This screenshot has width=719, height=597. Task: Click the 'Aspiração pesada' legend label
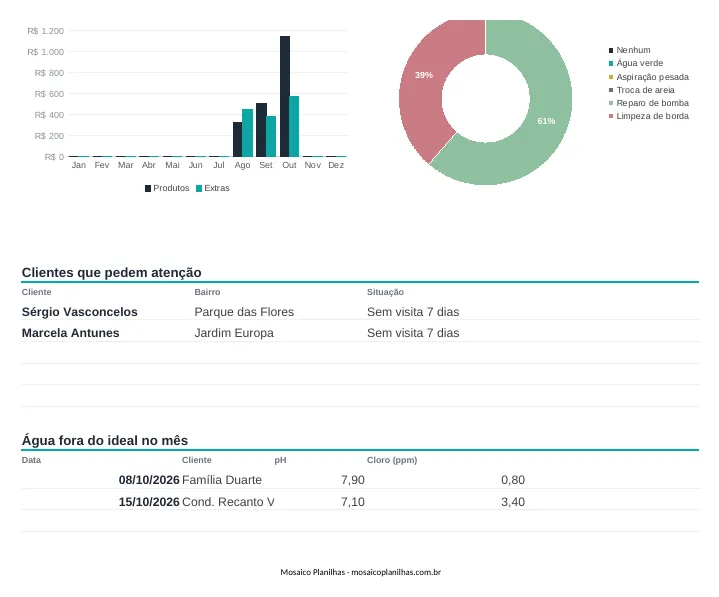pyautogui.click(x=653, y=77)
